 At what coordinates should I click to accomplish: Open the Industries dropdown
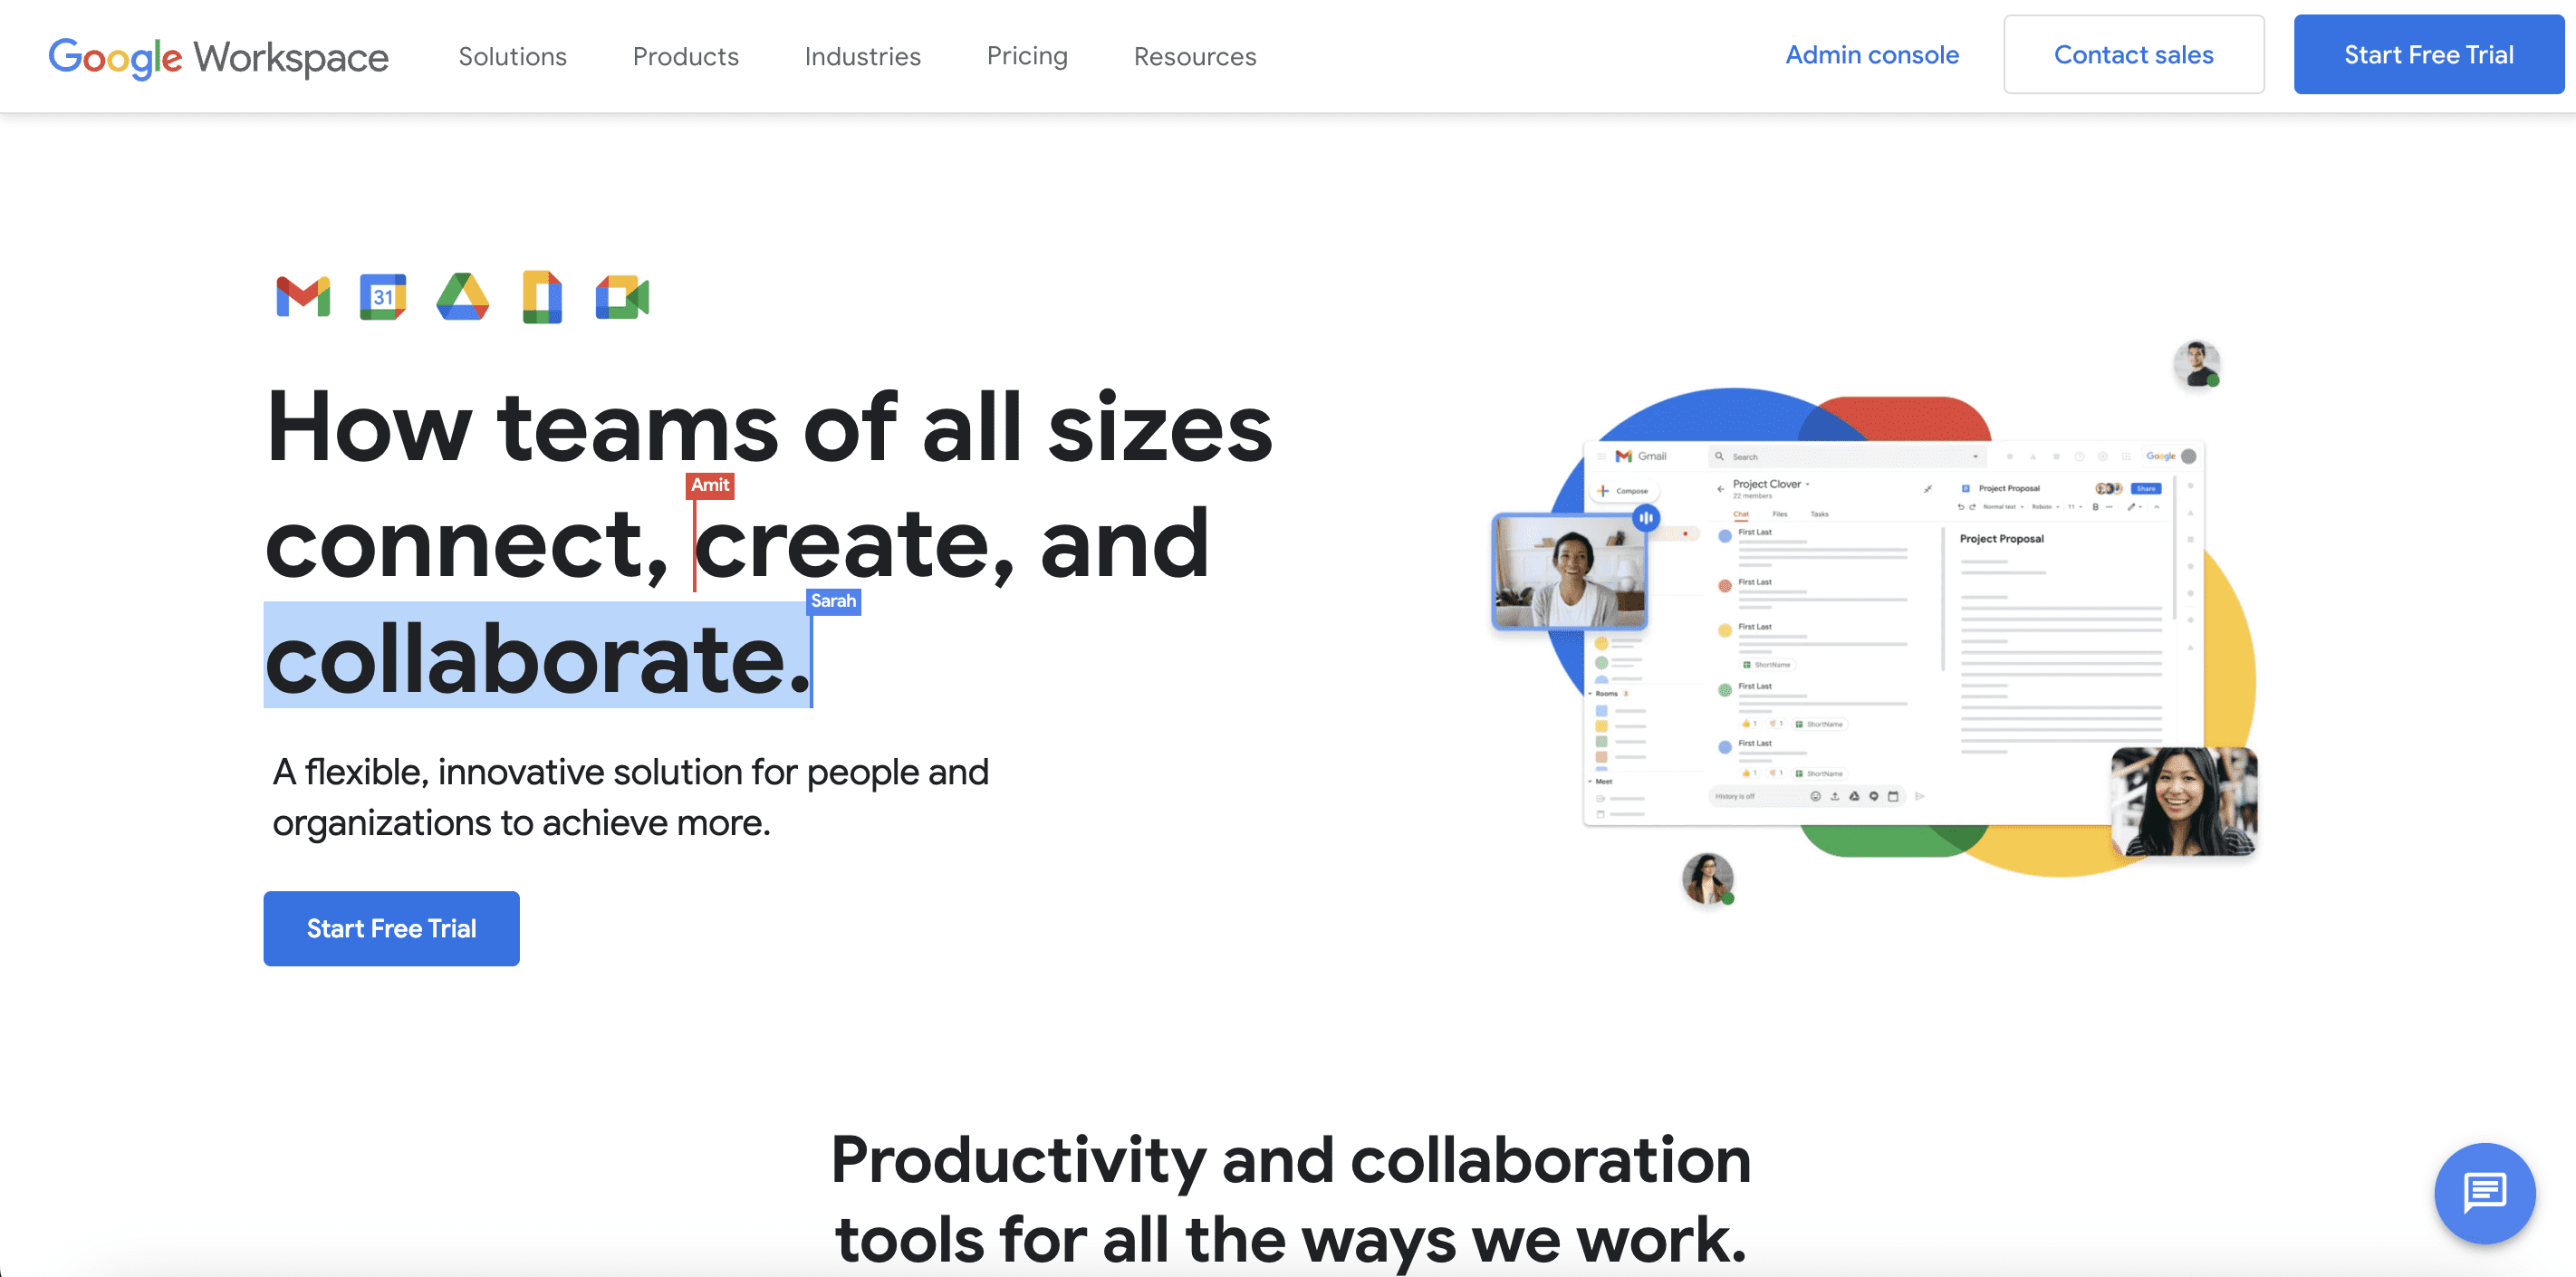862,54
